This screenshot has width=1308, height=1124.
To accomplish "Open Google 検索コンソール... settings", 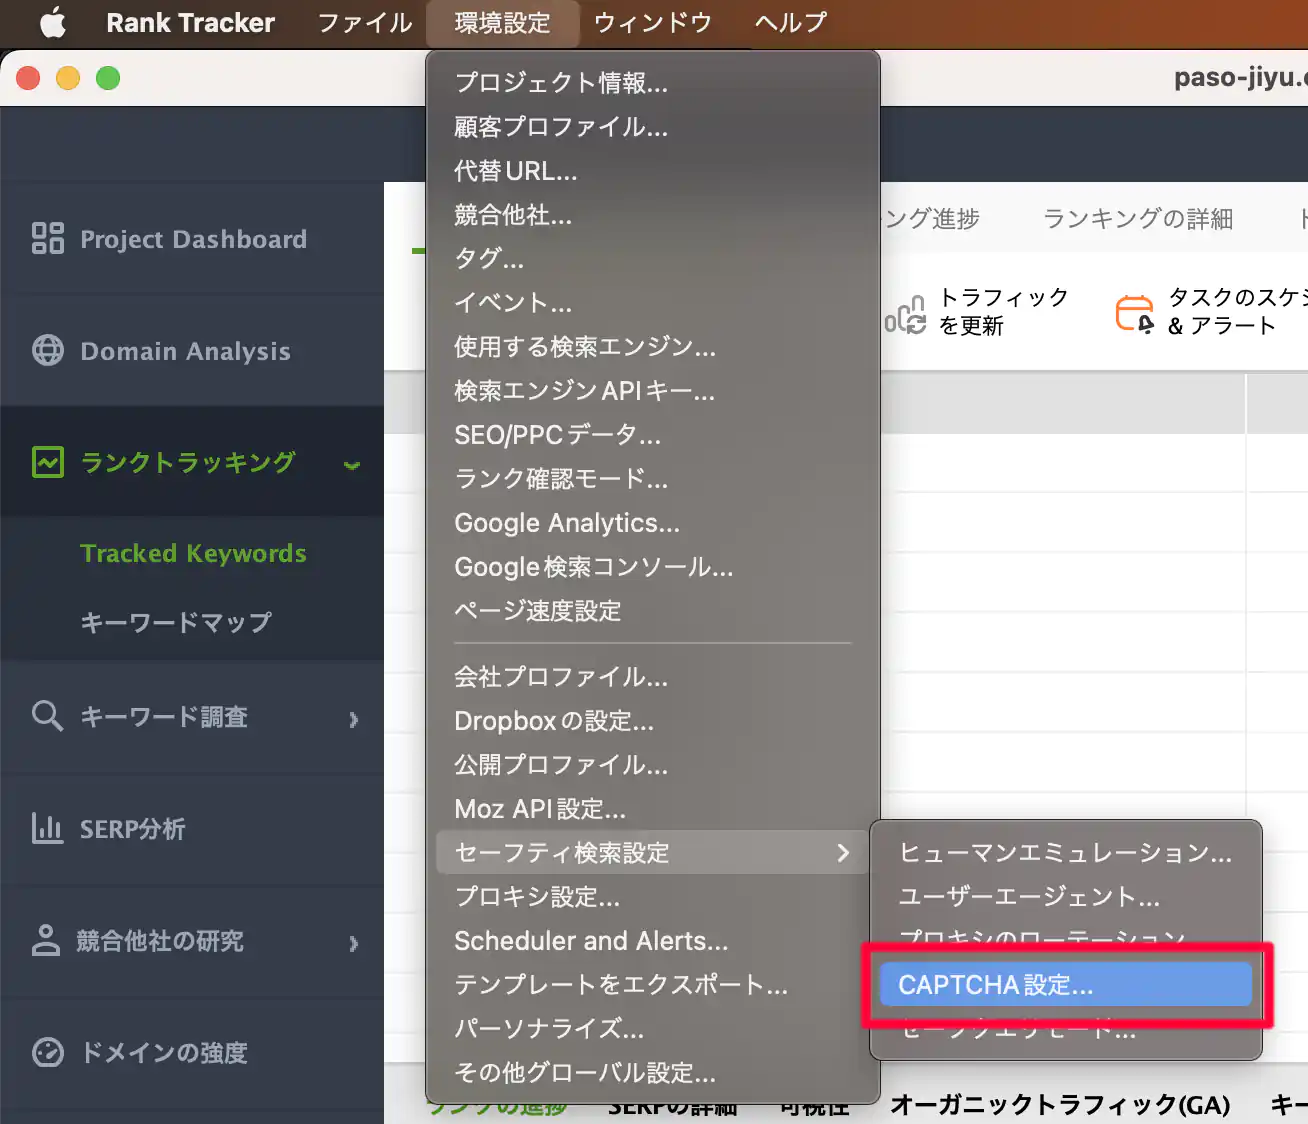I will 653,566.
